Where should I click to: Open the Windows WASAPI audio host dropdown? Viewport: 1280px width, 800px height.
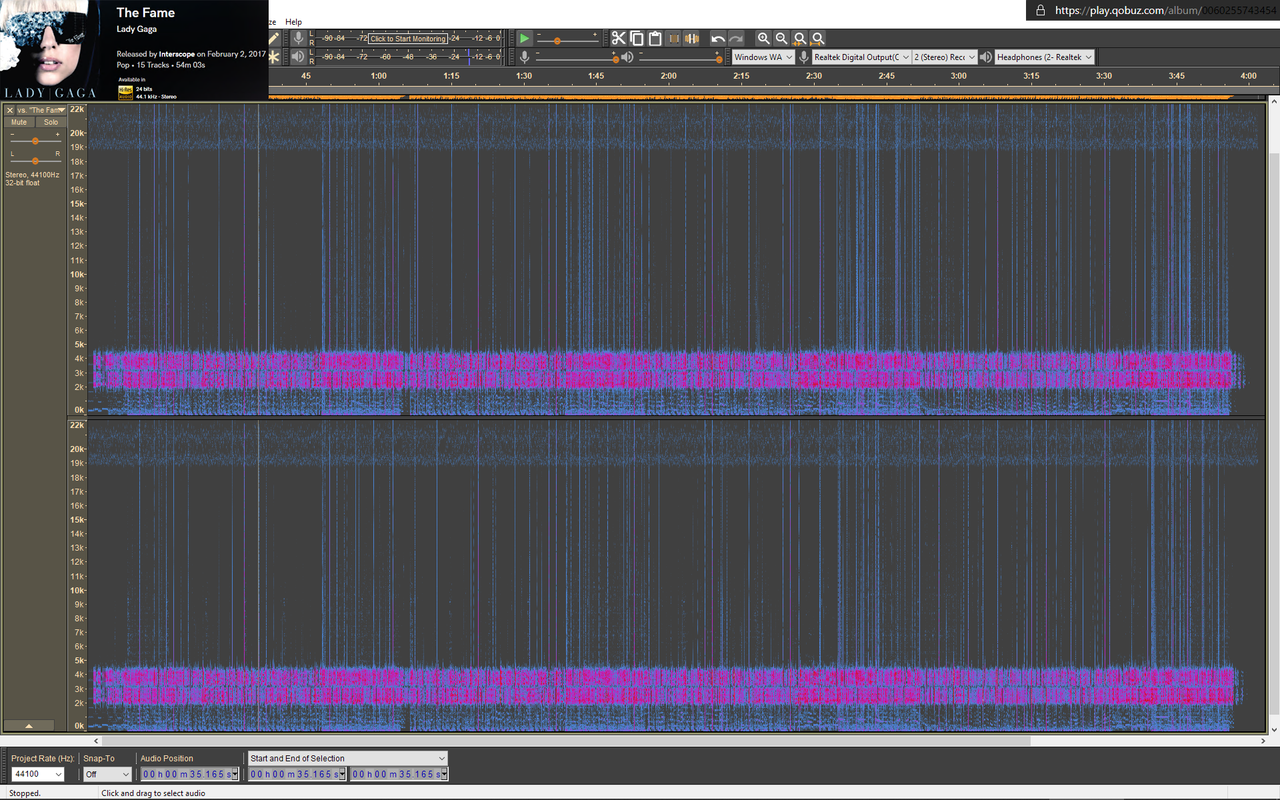pos(763,57)
